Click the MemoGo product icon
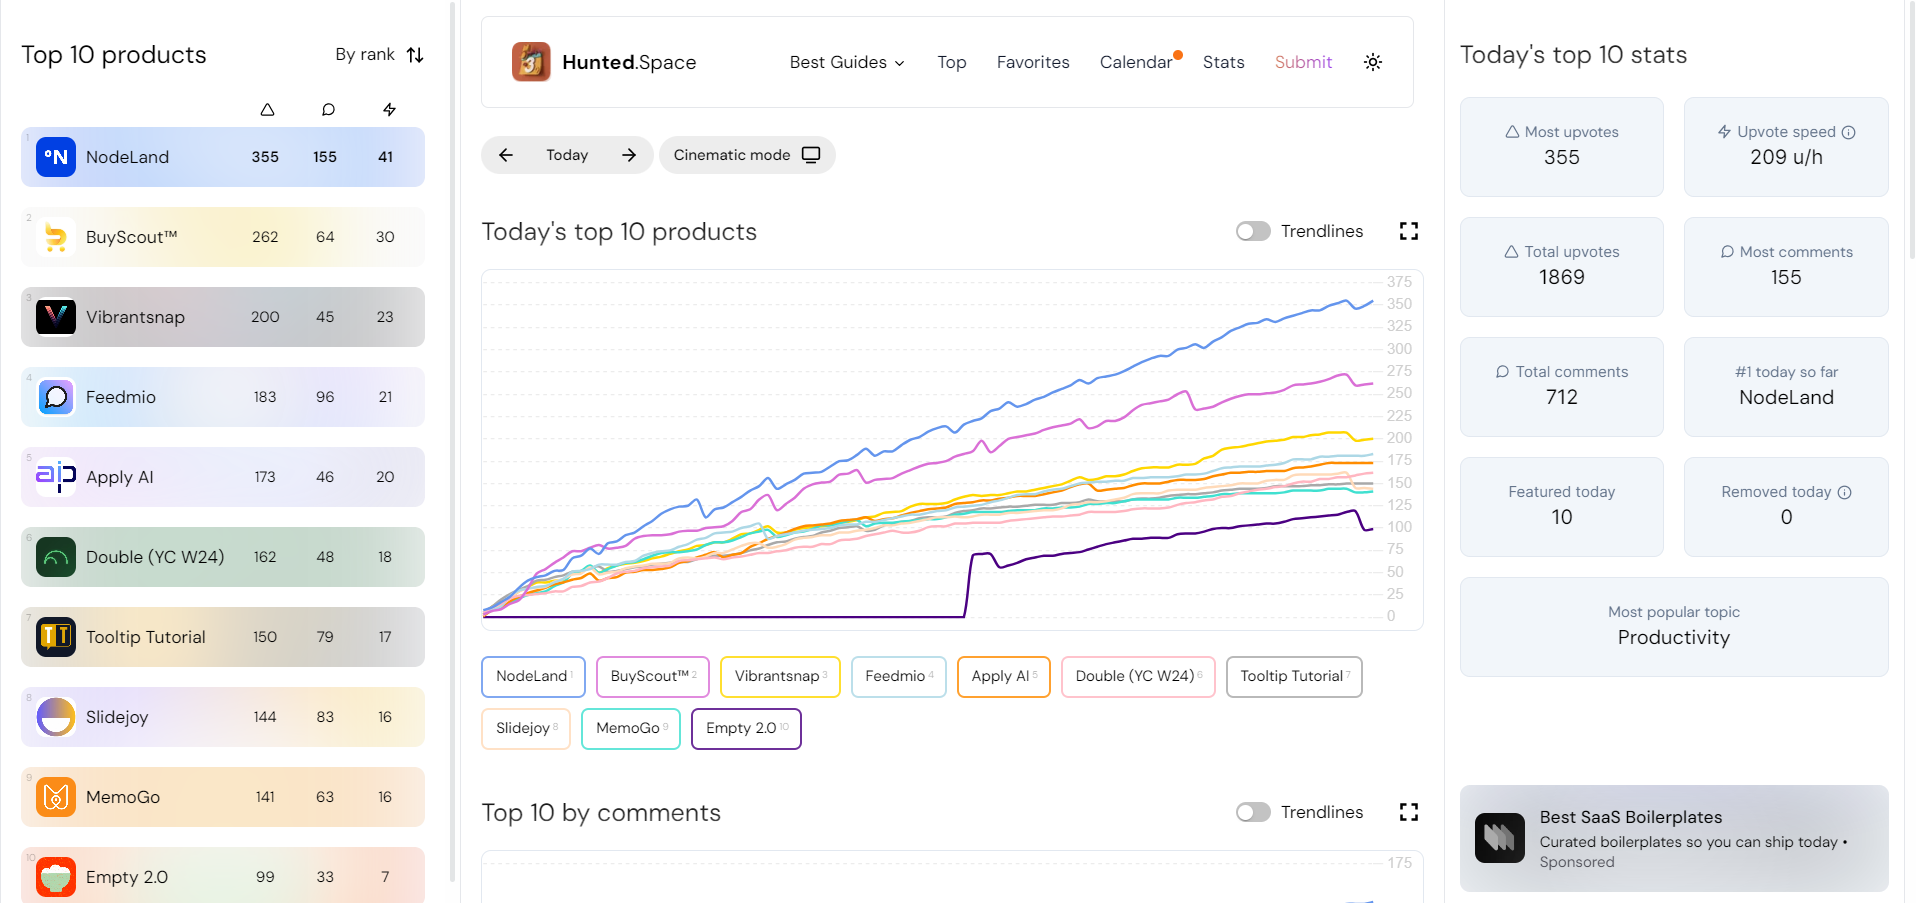 point(56,797)
